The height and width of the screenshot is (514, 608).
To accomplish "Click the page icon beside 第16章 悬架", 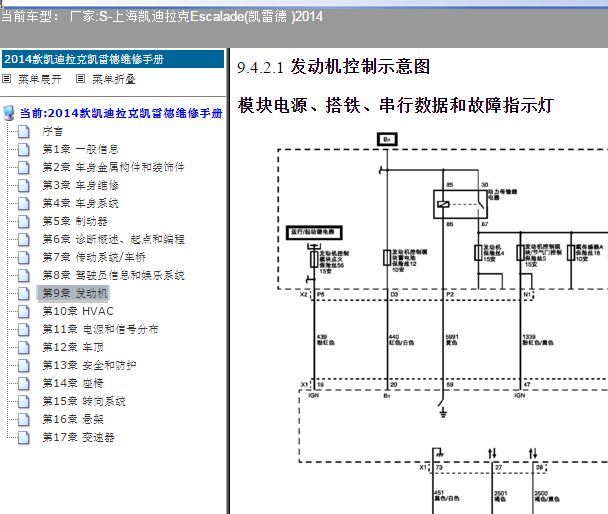I will pyautogui.click(x=24, y=419).
